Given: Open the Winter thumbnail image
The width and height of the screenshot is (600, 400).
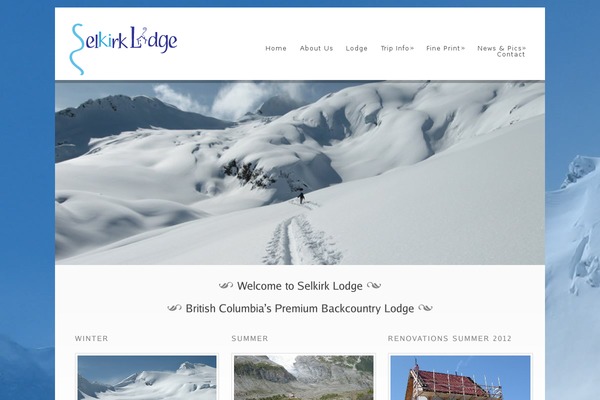Looking at the screenshot, I should point(147,378).
